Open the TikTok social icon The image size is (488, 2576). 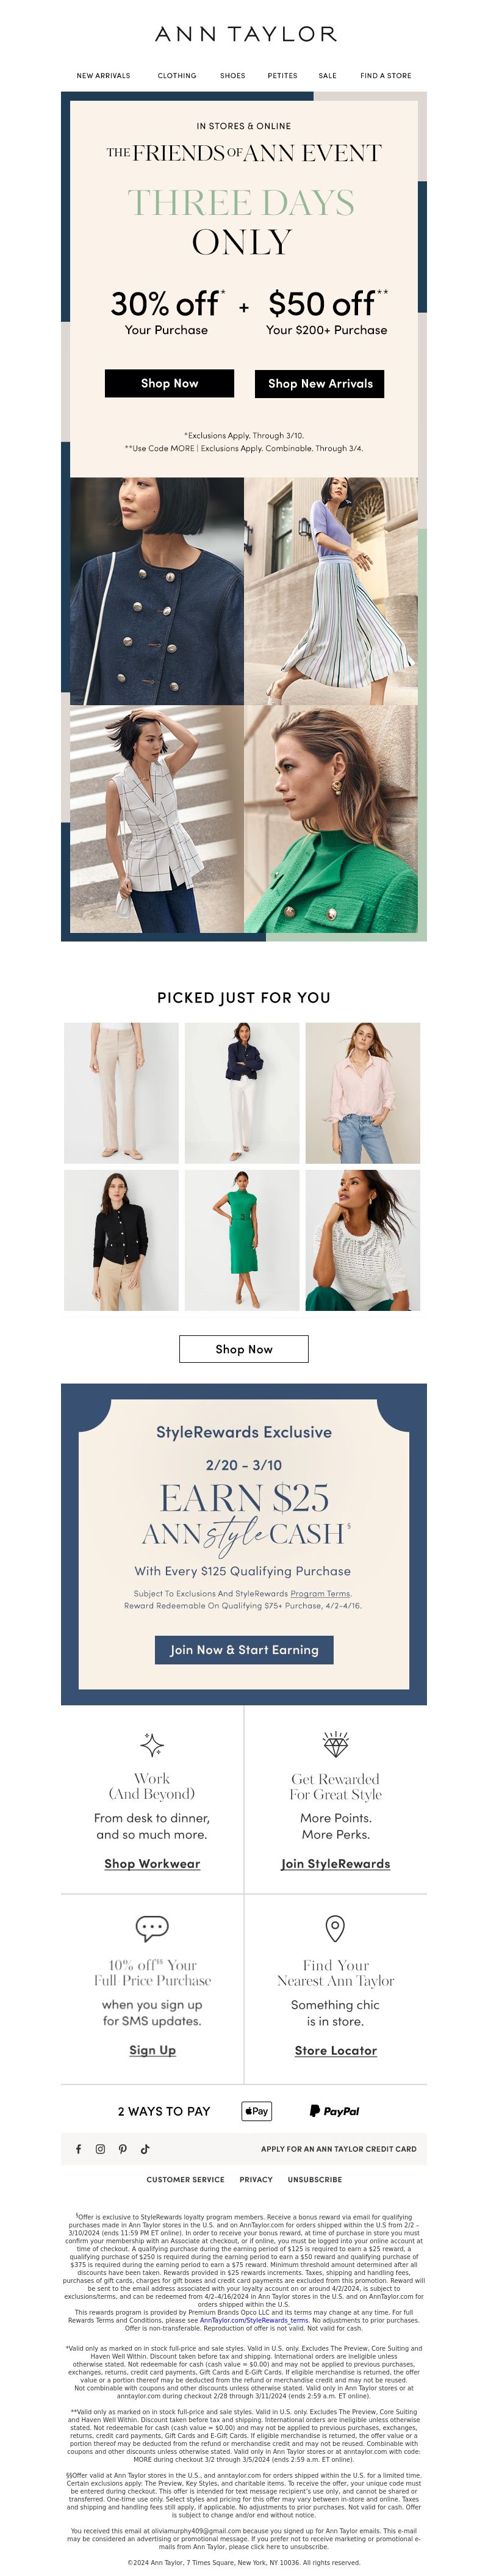pos(144,2148)
